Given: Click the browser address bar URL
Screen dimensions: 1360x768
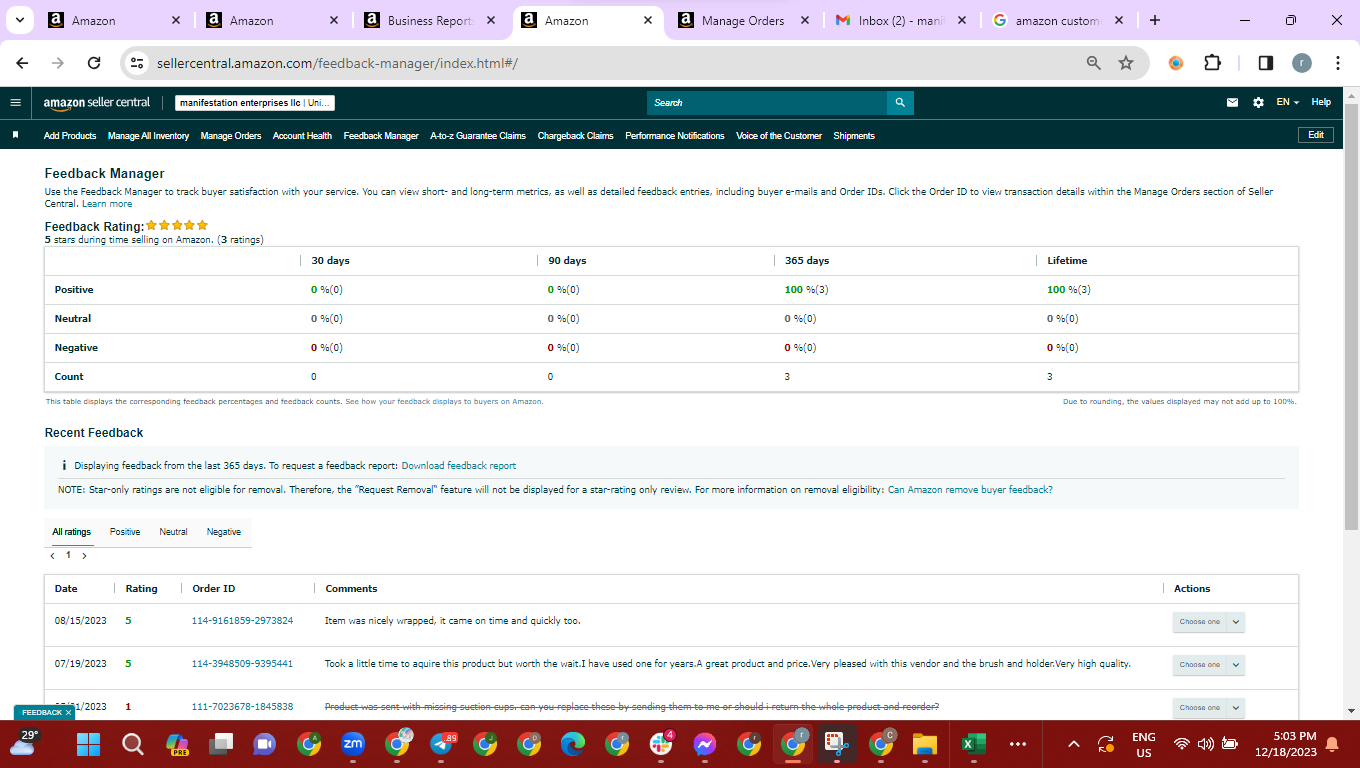Looking at the screenshot, I should click(337, 63).
